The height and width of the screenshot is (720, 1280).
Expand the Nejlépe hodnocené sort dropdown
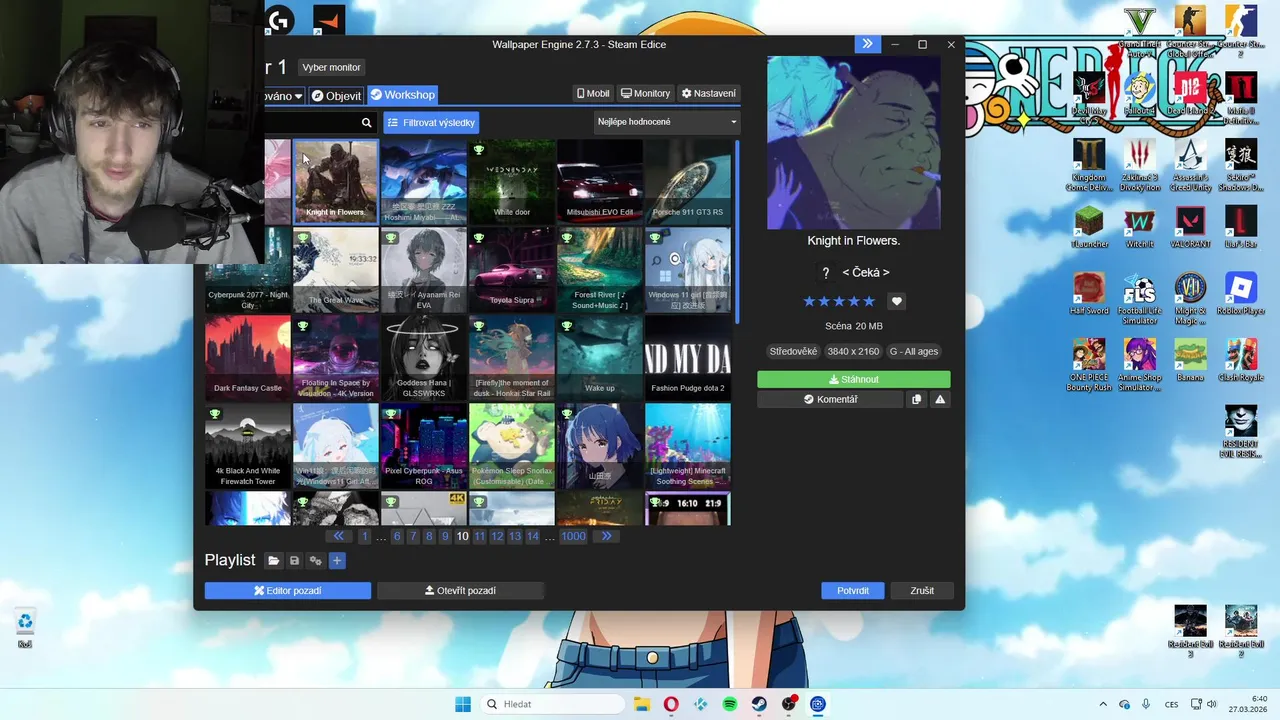click(x=667, y=122)
